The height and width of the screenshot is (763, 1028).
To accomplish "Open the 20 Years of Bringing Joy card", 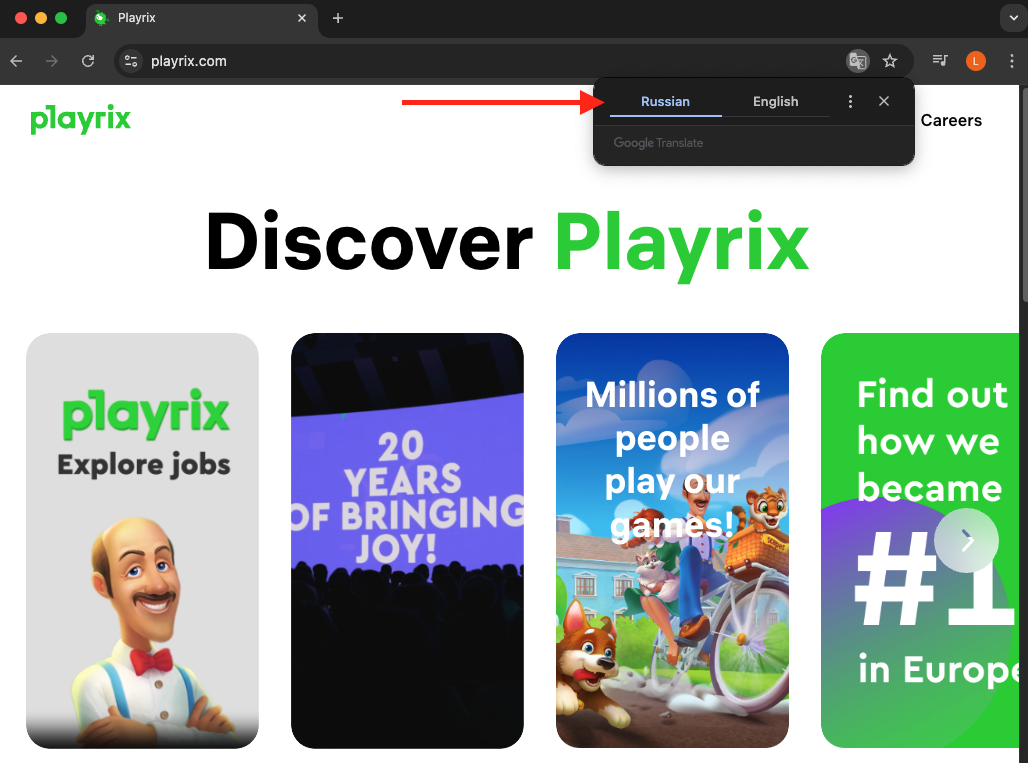I will 407,541.
